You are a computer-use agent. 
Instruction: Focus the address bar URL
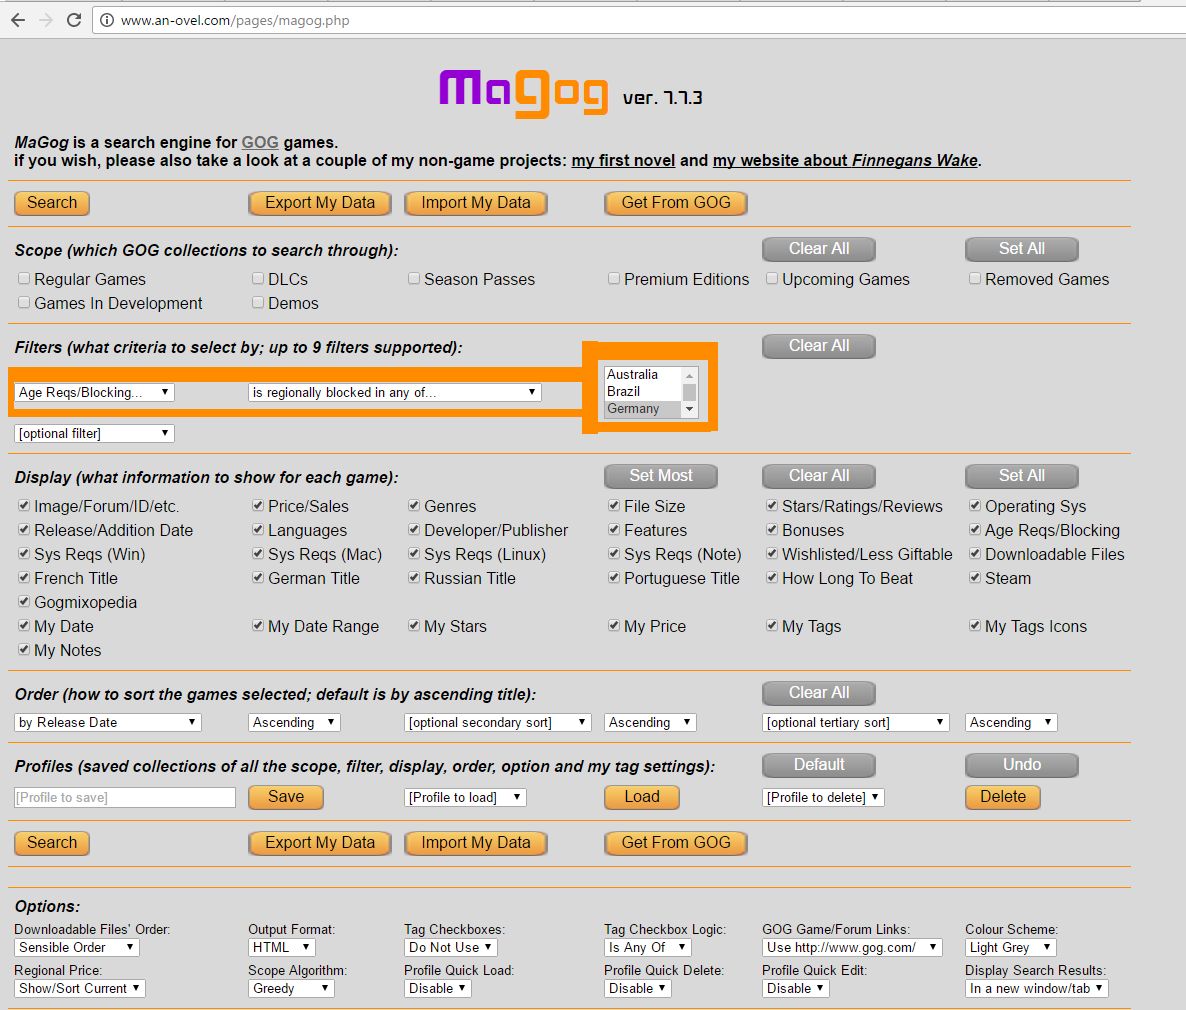(x=235, y=20)
